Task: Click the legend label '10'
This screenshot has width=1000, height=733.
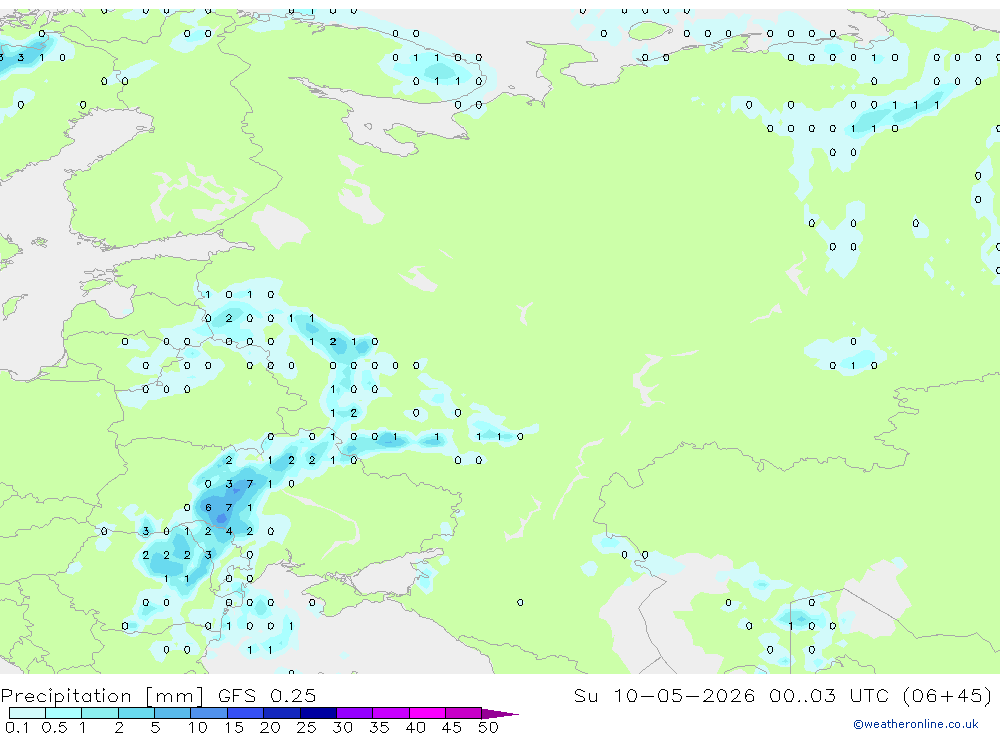Action: click(x=197, y=727)
